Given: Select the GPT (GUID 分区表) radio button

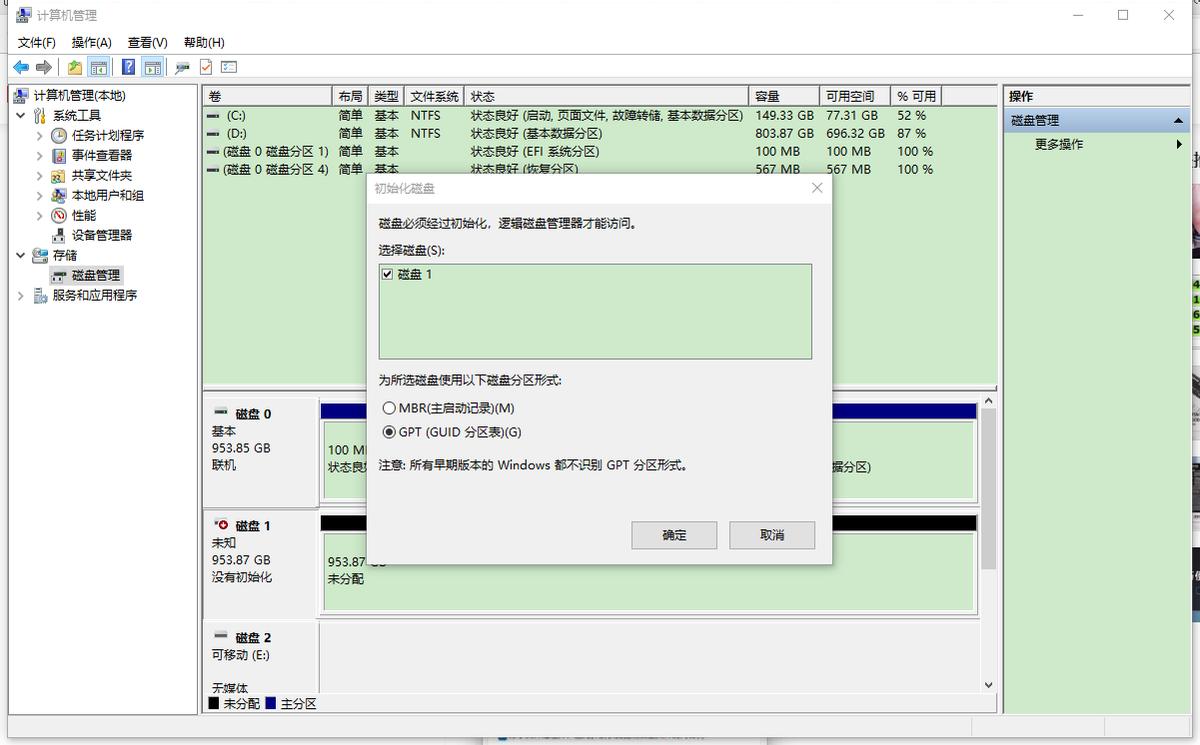Looking at the screenshot, I should pyautogui.click(x=390, y=432).
